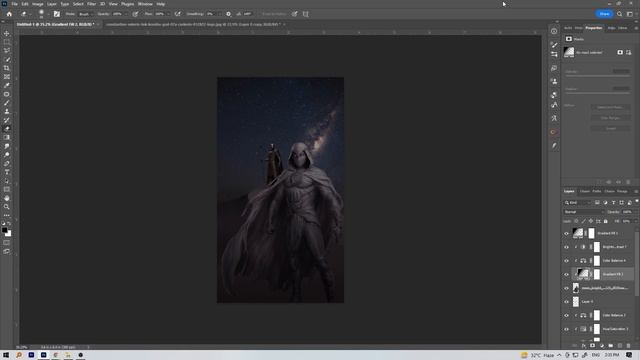Open the Image menu
This screenshot has width=640, height=360.
click(38, 4)
